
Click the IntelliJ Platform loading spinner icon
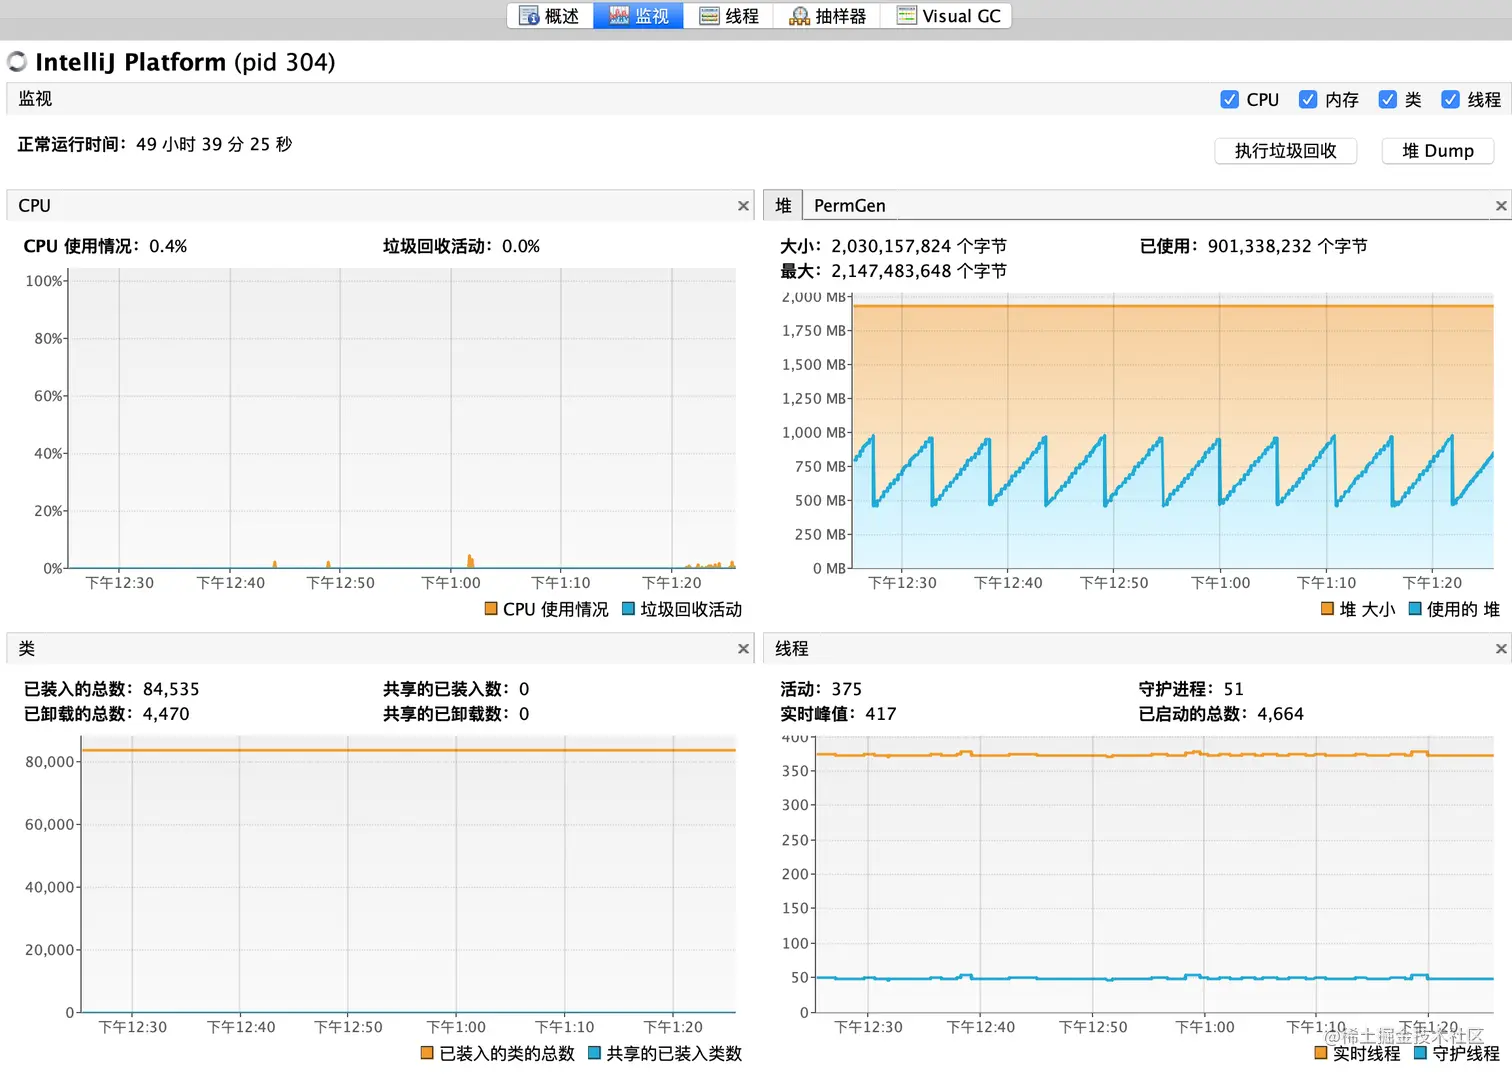click(x=17, y=62)
